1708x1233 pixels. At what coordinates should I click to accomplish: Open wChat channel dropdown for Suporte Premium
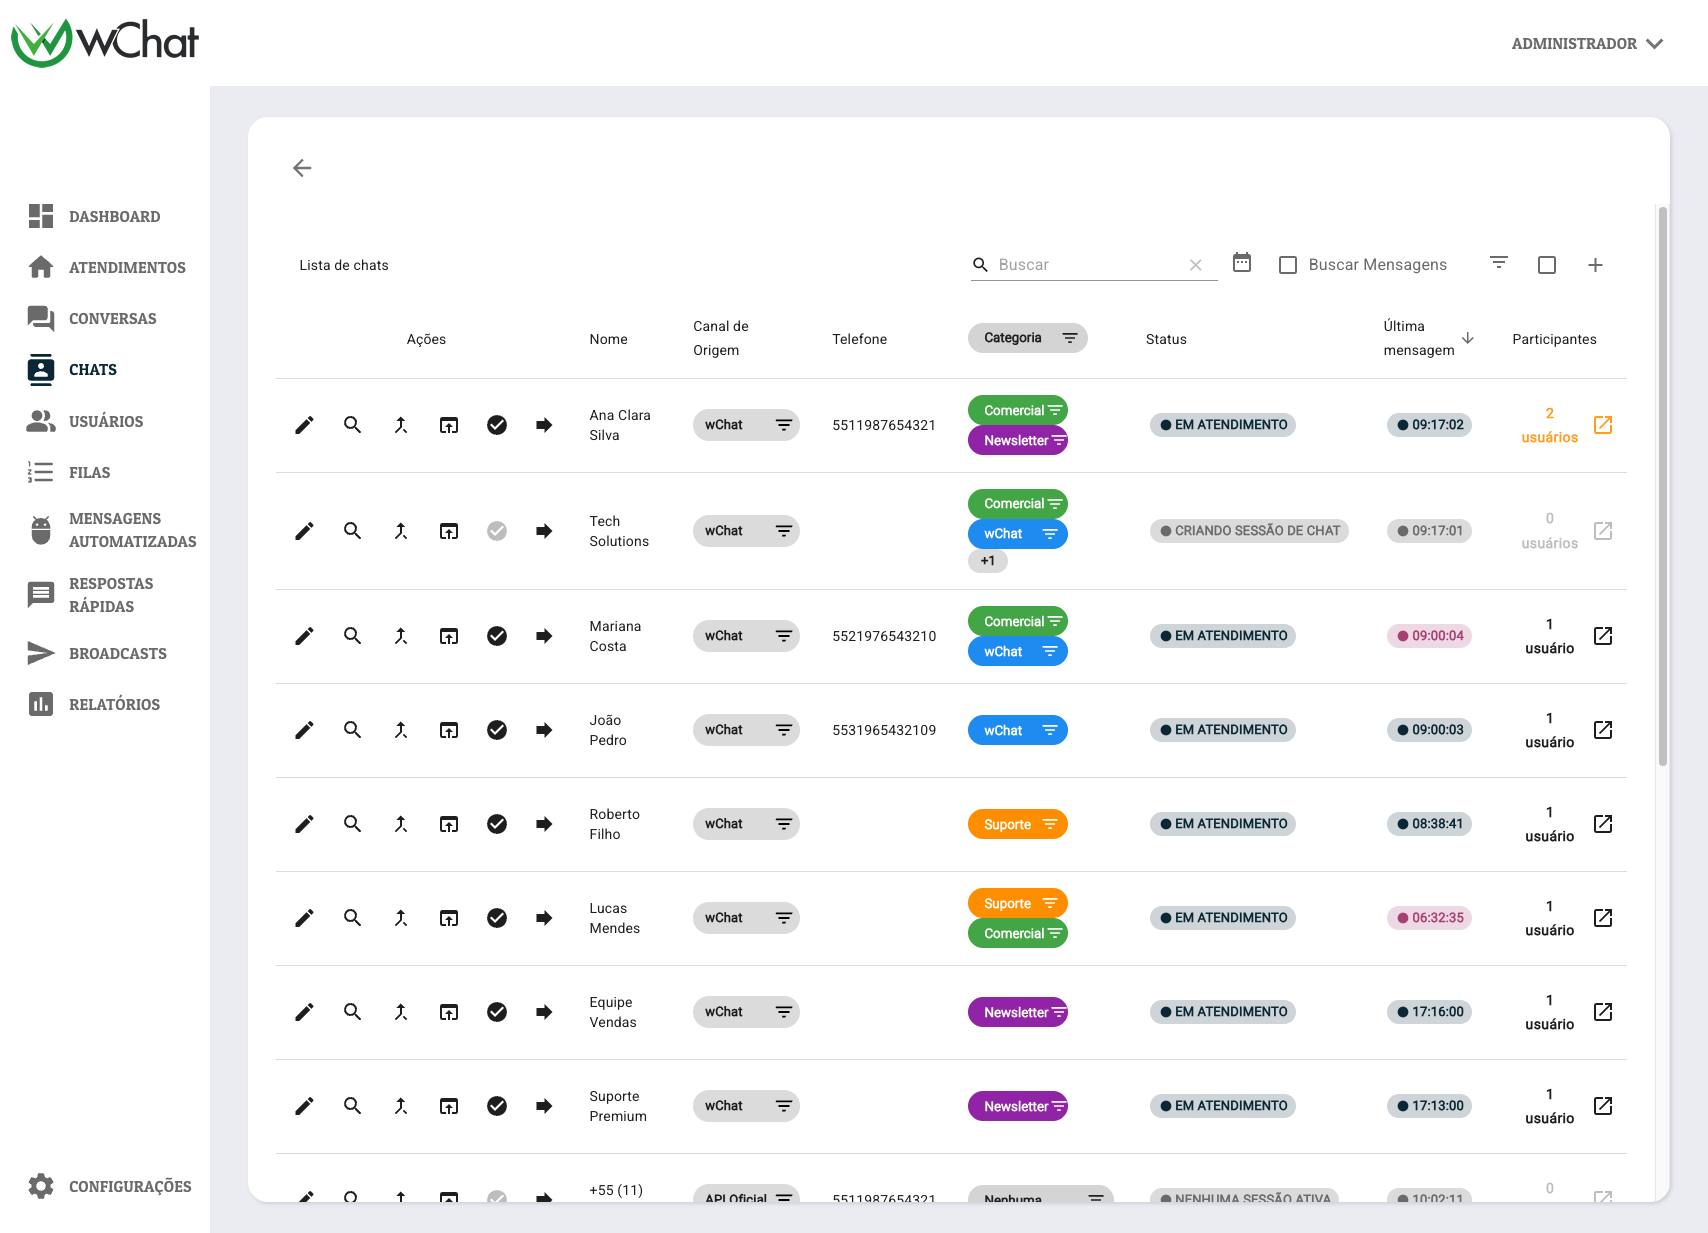(746, 1106)
